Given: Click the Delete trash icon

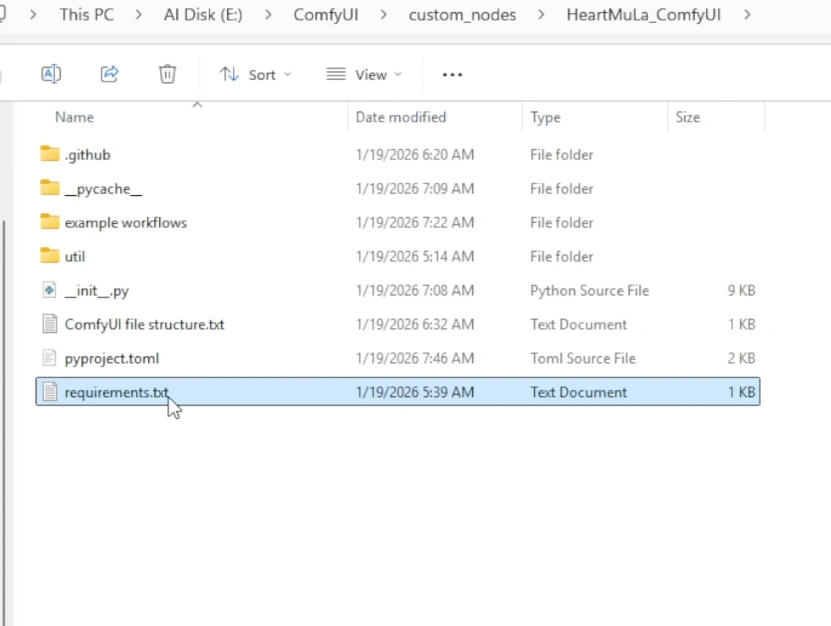Looking at the screenshot, I should click(167, 73).
